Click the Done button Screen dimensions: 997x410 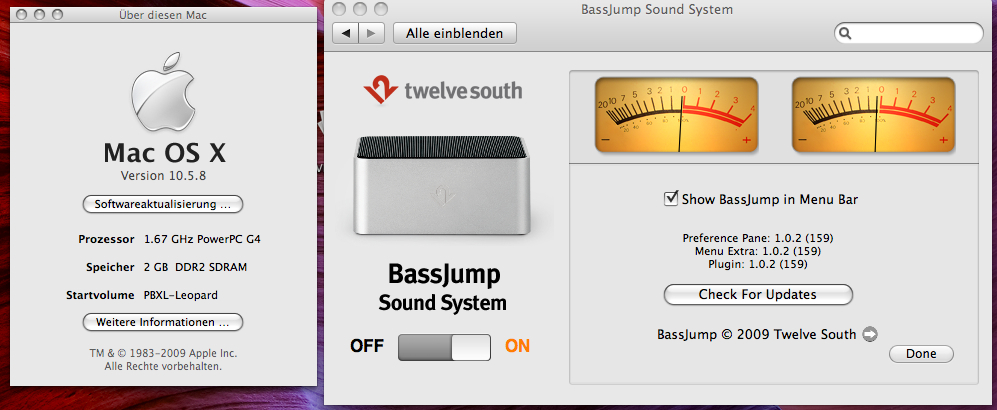tap(921, 354)
